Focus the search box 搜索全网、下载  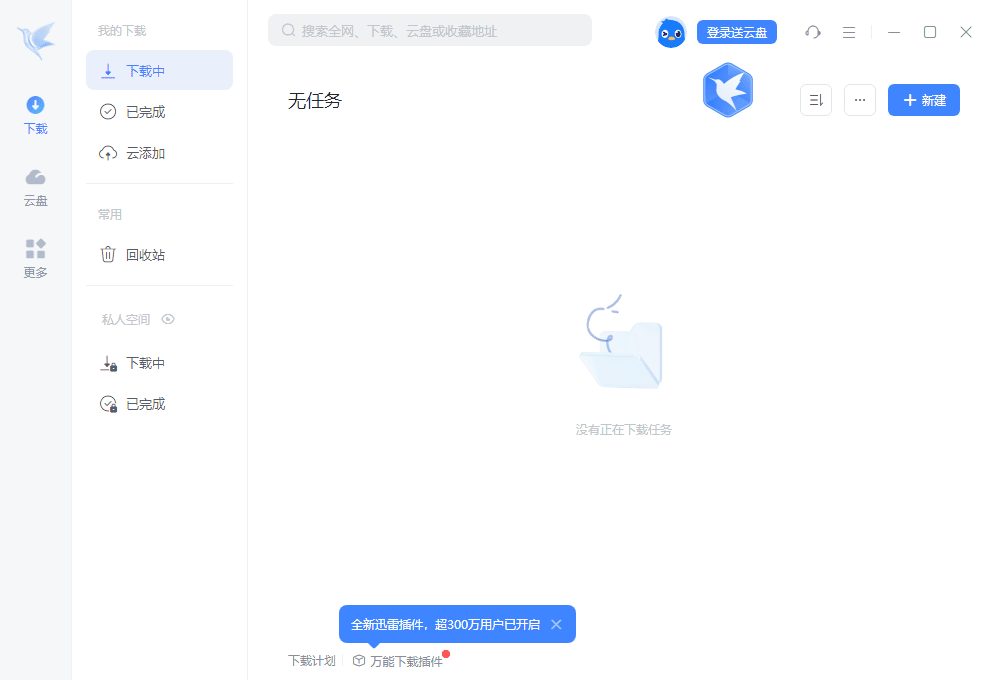[x=430, y=31]
